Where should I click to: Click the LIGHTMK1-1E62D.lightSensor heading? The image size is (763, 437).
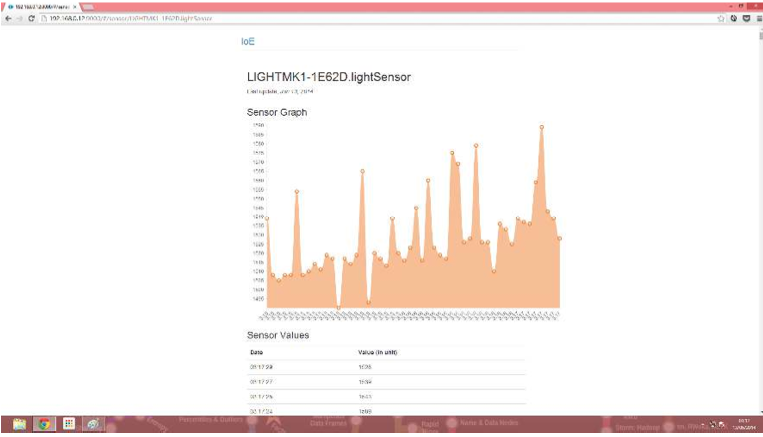[x=328, y=77]
